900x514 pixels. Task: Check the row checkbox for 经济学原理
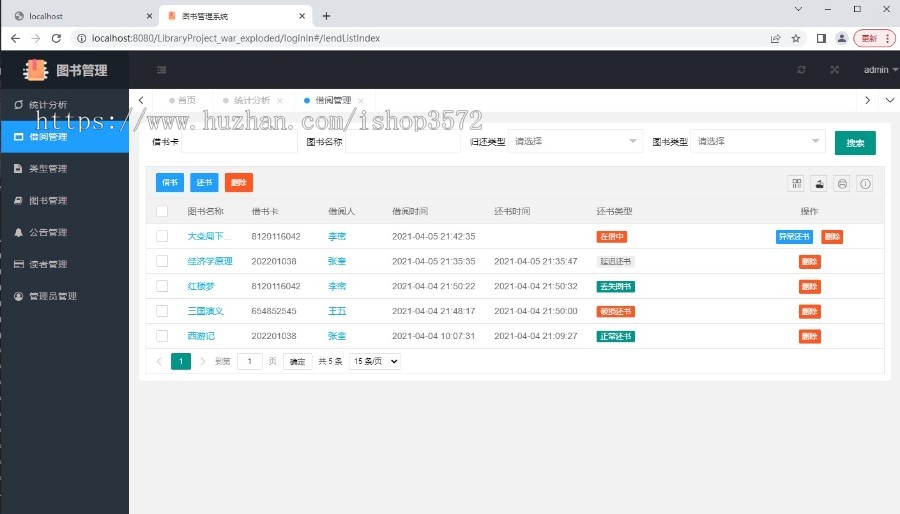click(162, 261)
